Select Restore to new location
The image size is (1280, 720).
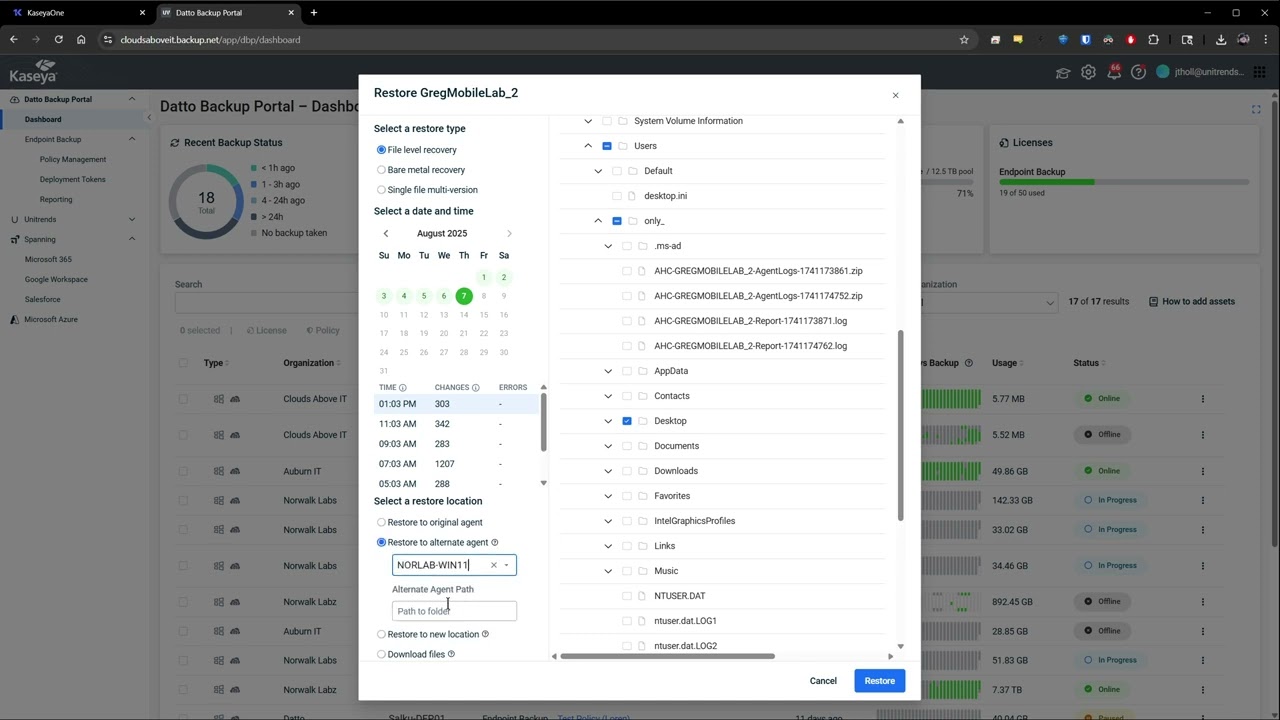coord(381,634)
